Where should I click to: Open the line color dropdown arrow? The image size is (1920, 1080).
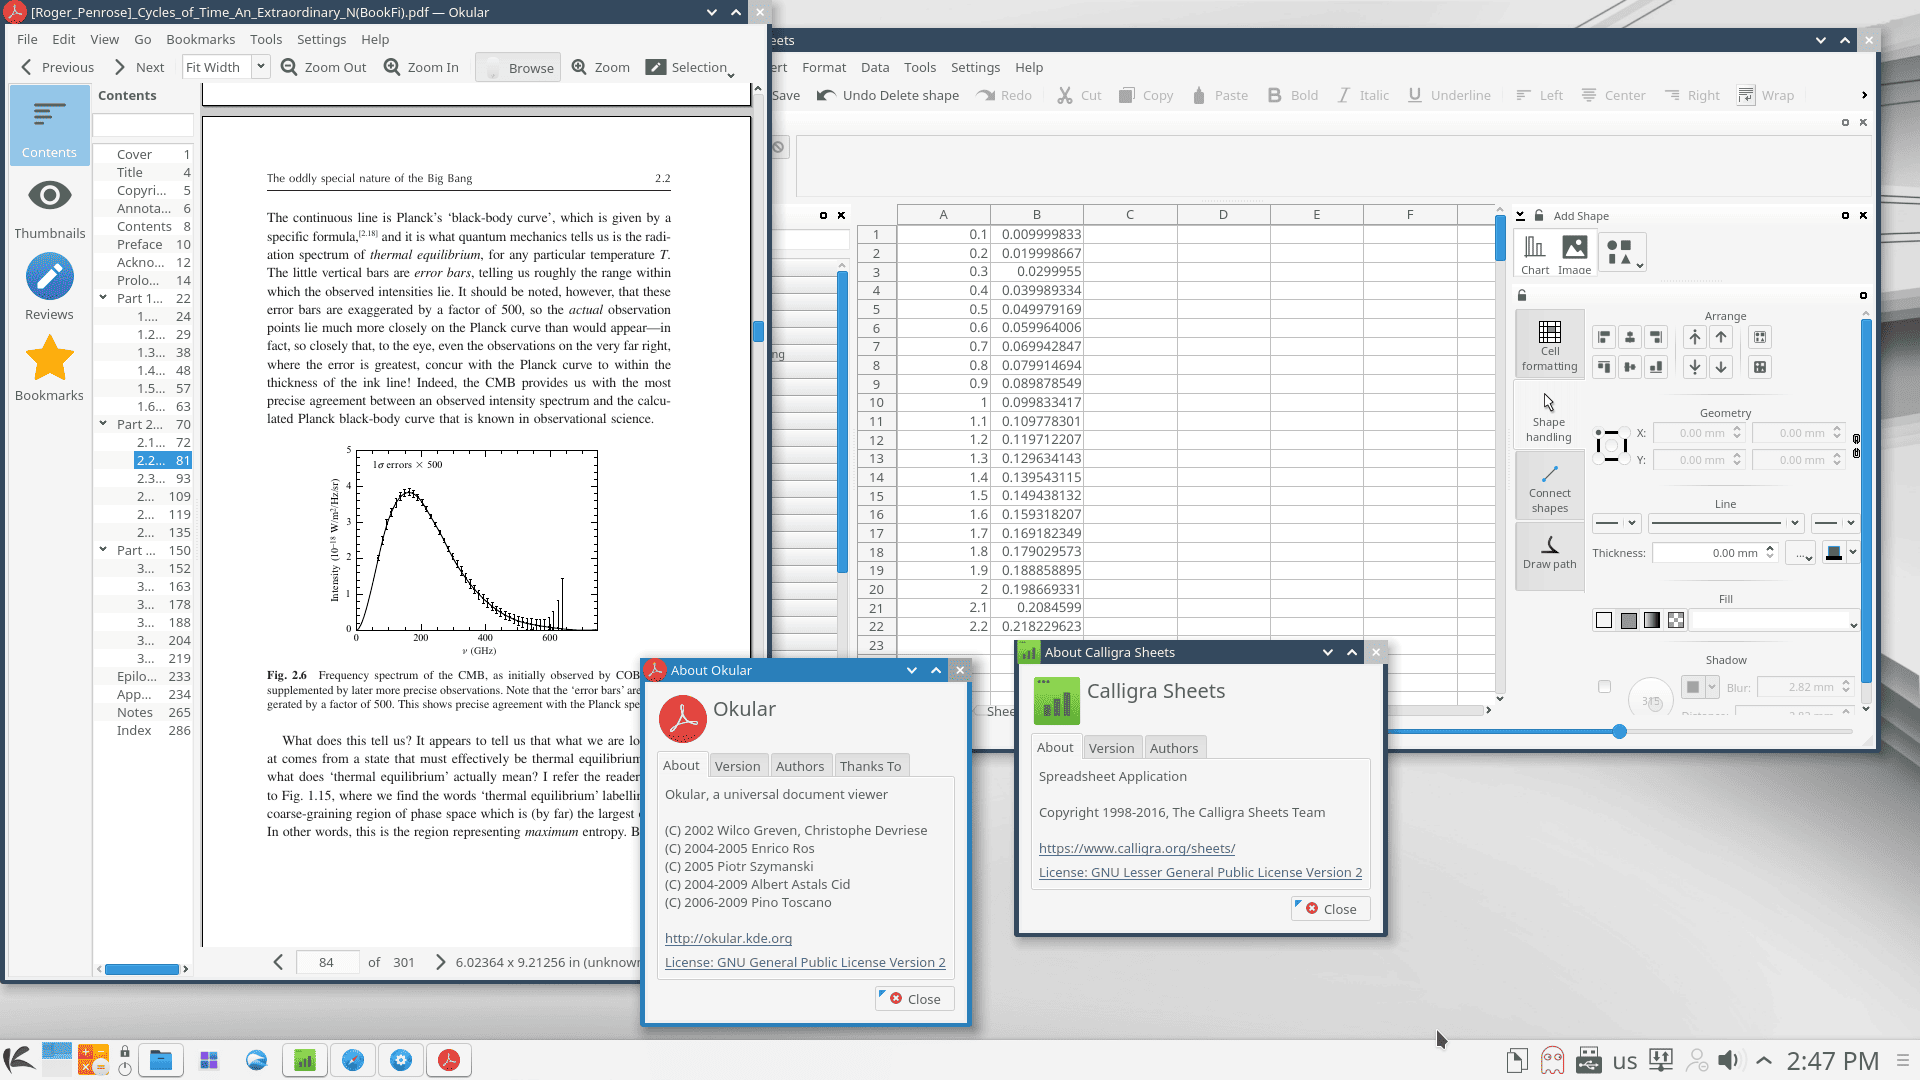[1853, 552]
